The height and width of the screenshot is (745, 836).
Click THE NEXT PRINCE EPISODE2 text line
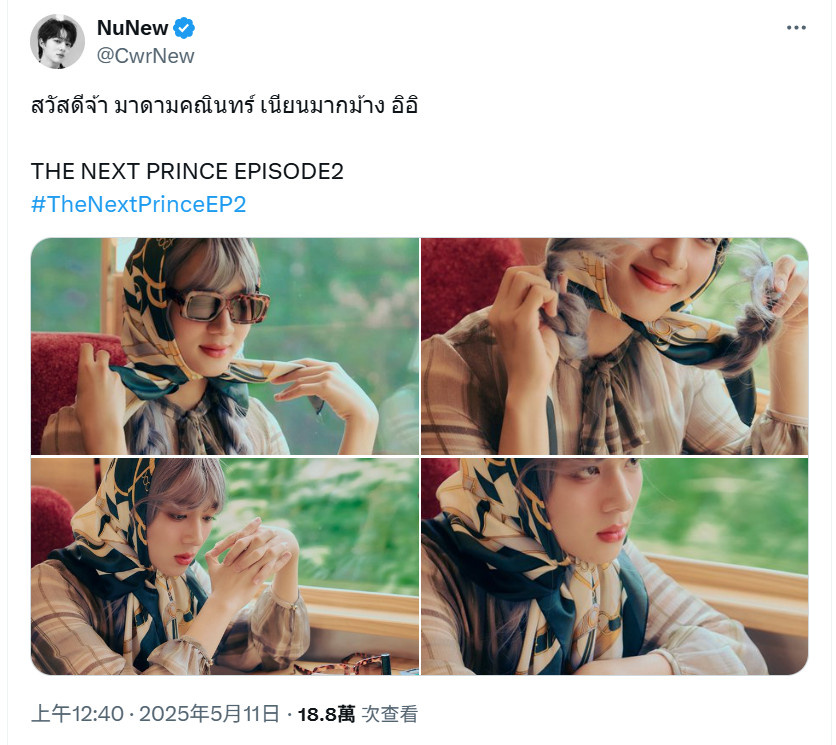point(187,172)
